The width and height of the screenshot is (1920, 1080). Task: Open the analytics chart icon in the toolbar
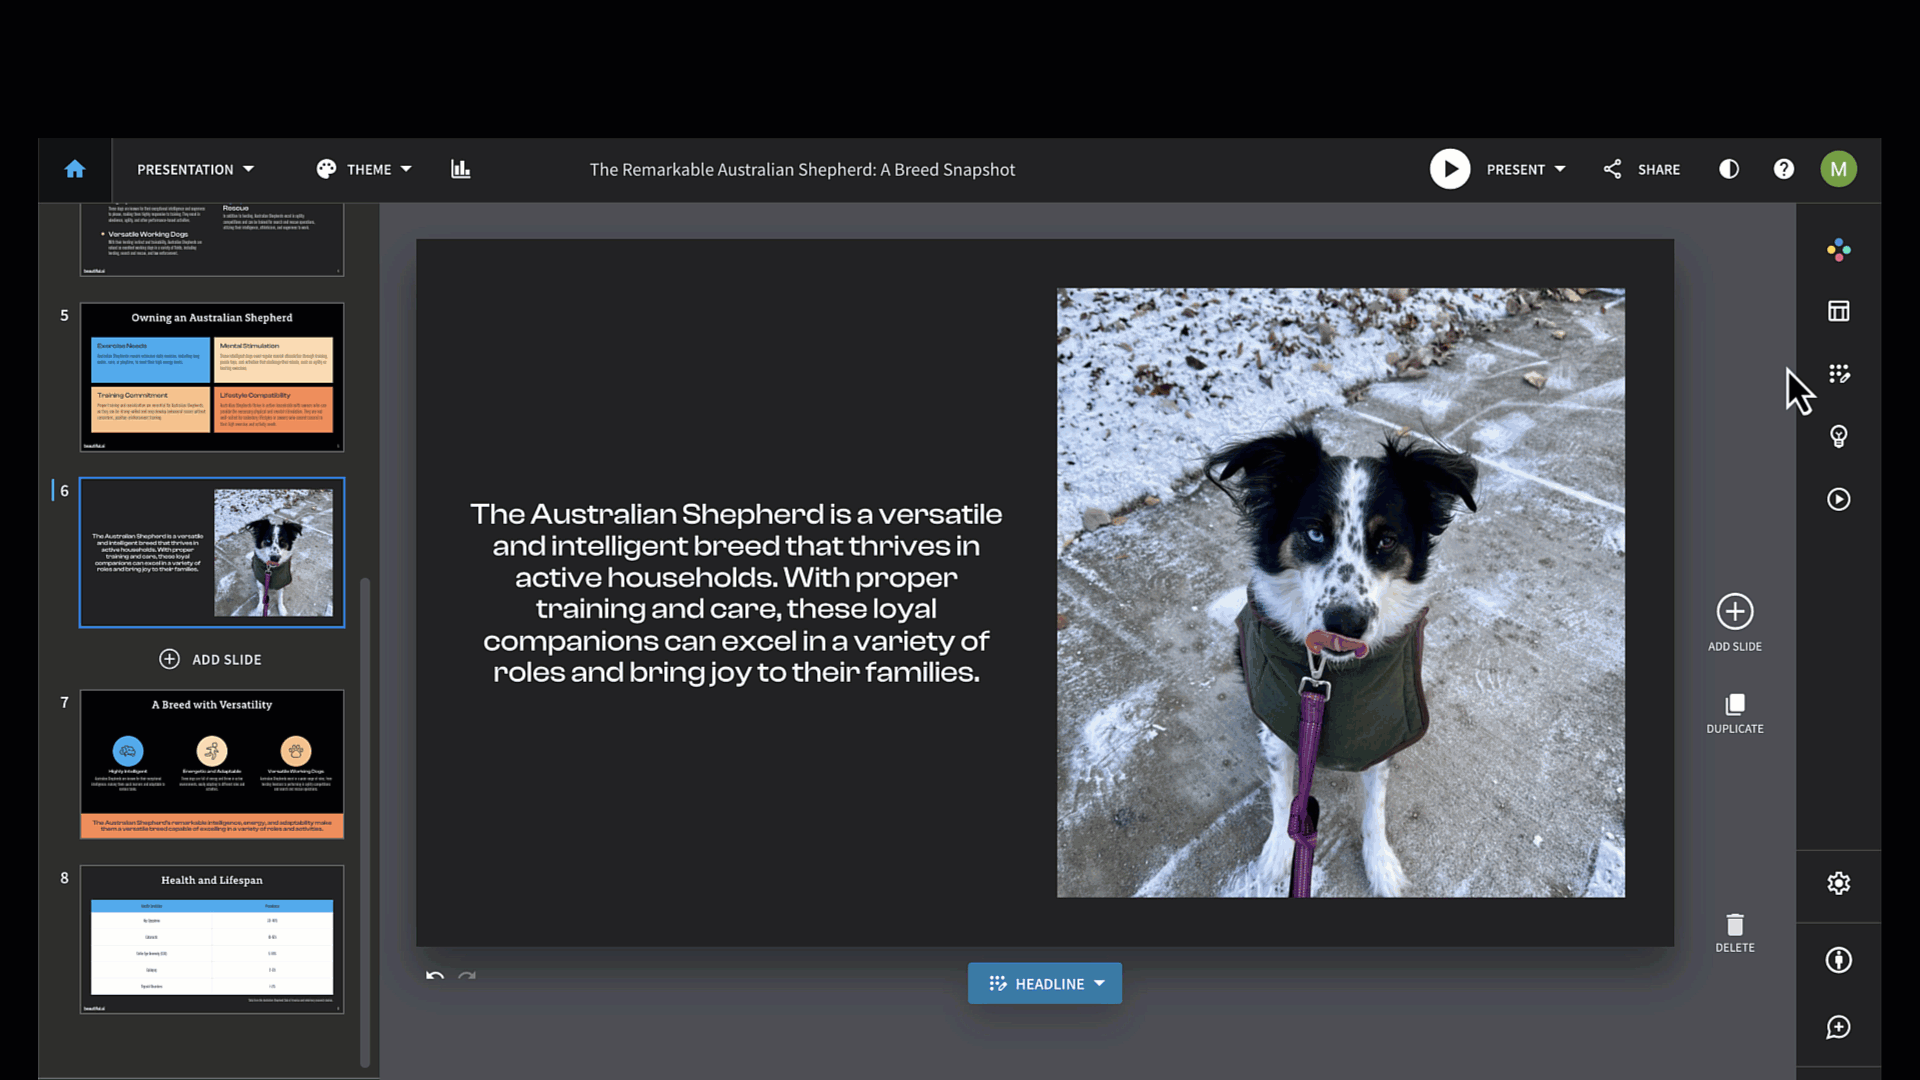(x=460, y=169)
